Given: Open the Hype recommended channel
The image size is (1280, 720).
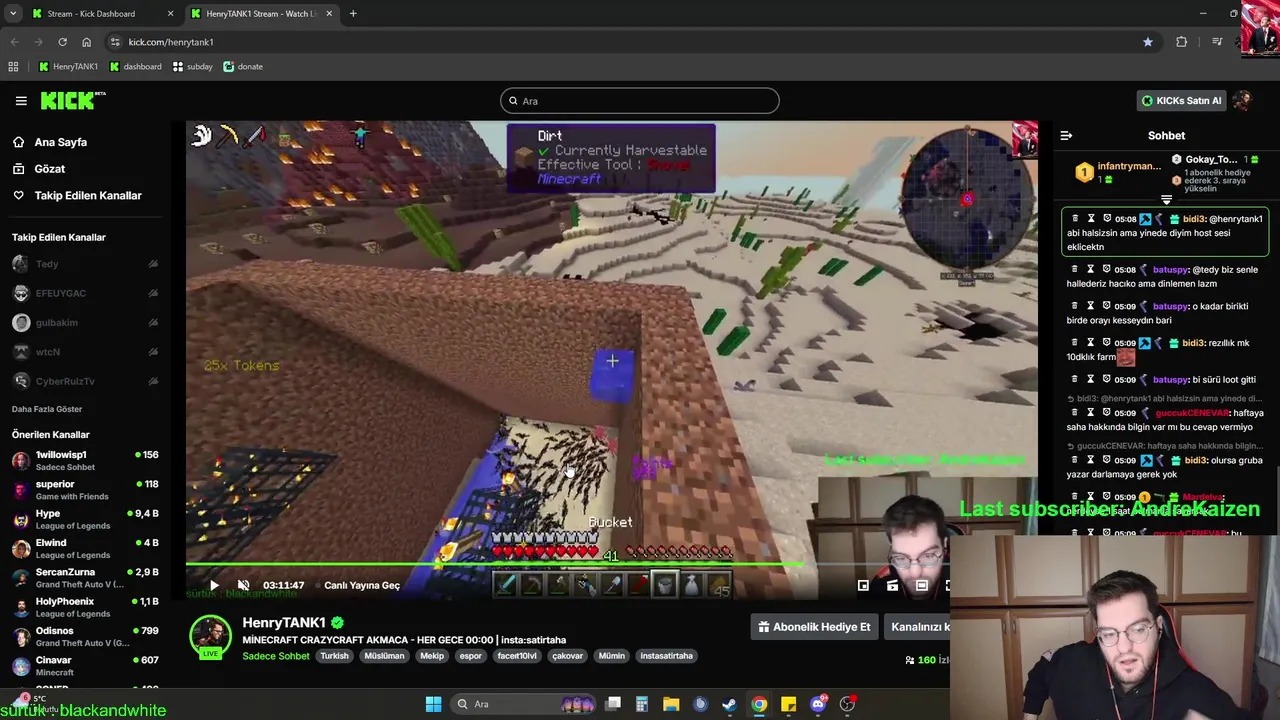Looking at the screenshot, I should click(85, 519).
